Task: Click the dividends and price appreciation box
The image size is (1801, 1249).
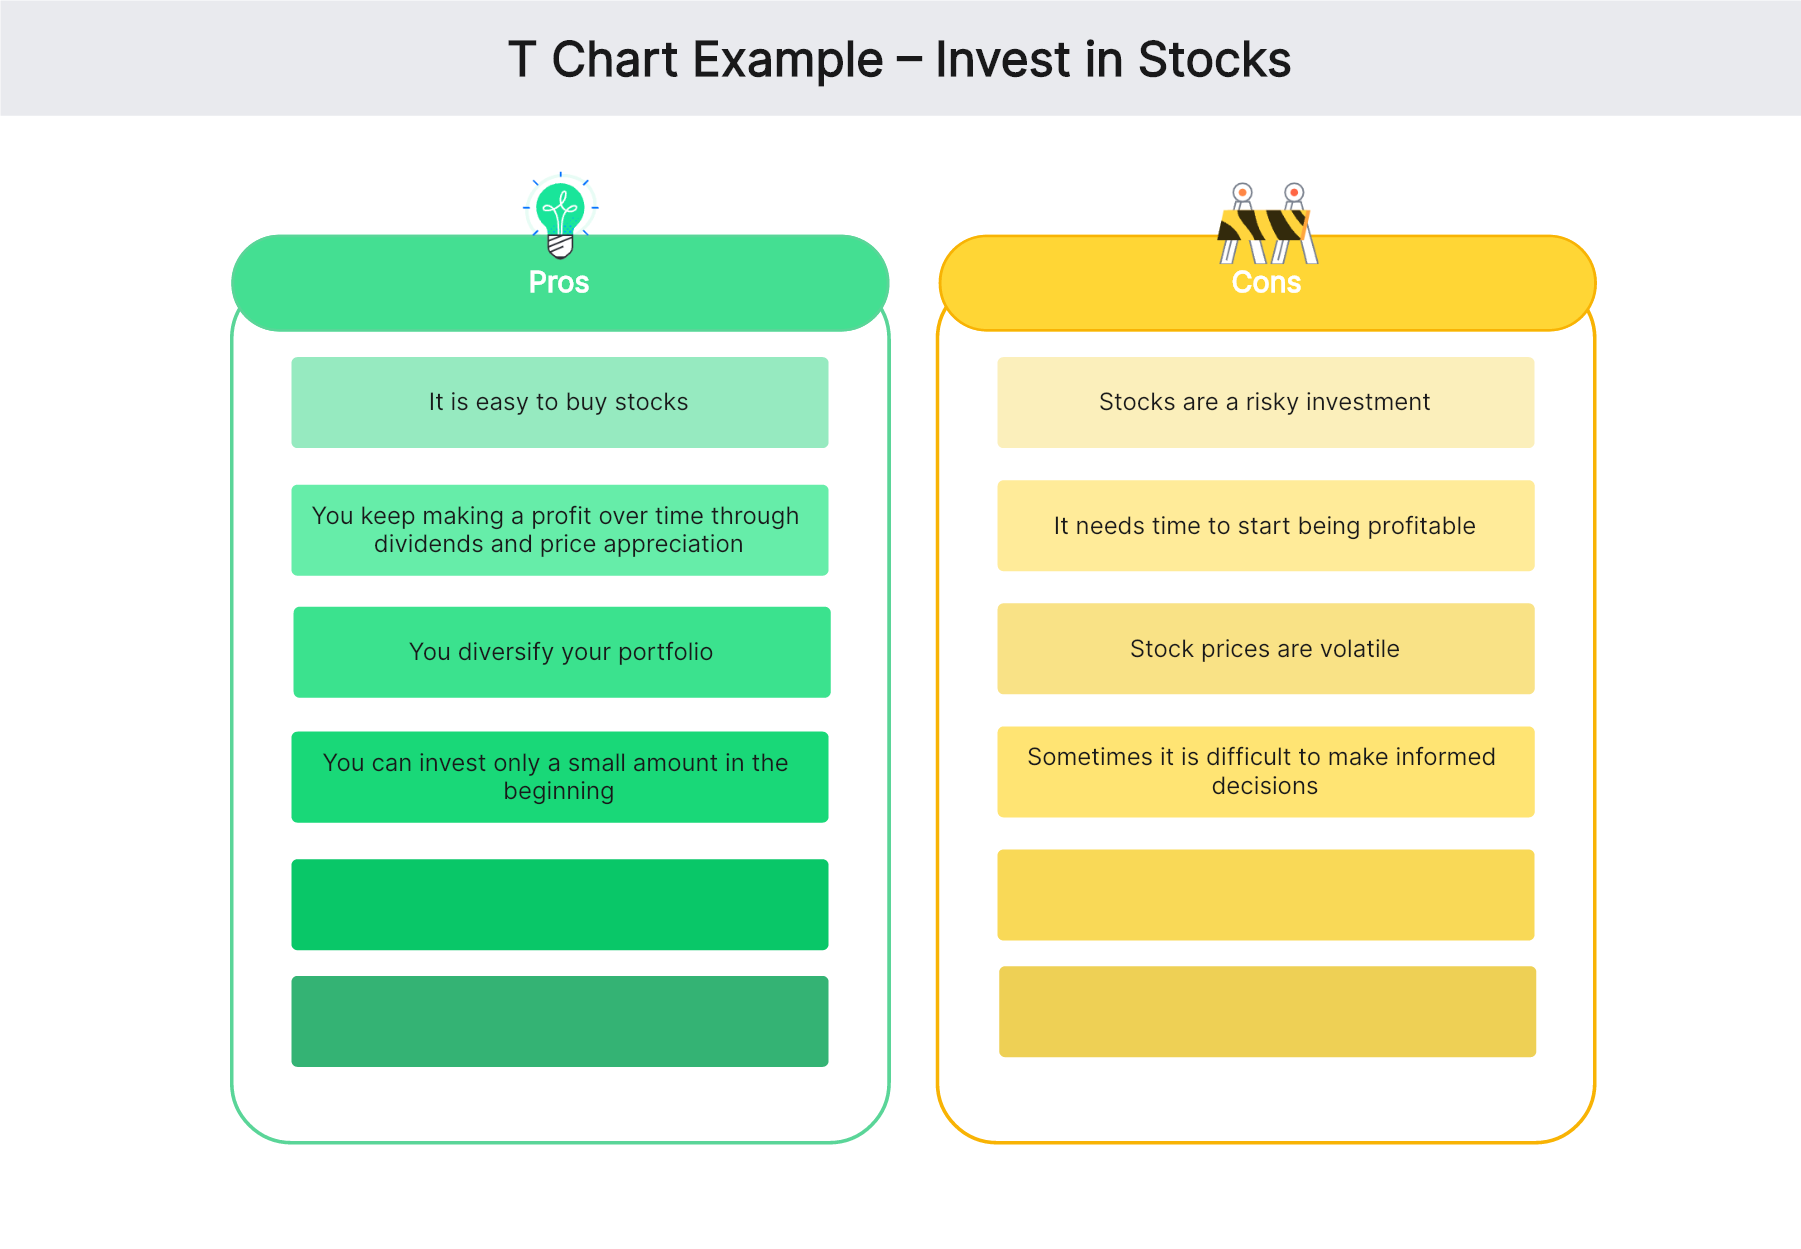Action: [559, 530]
